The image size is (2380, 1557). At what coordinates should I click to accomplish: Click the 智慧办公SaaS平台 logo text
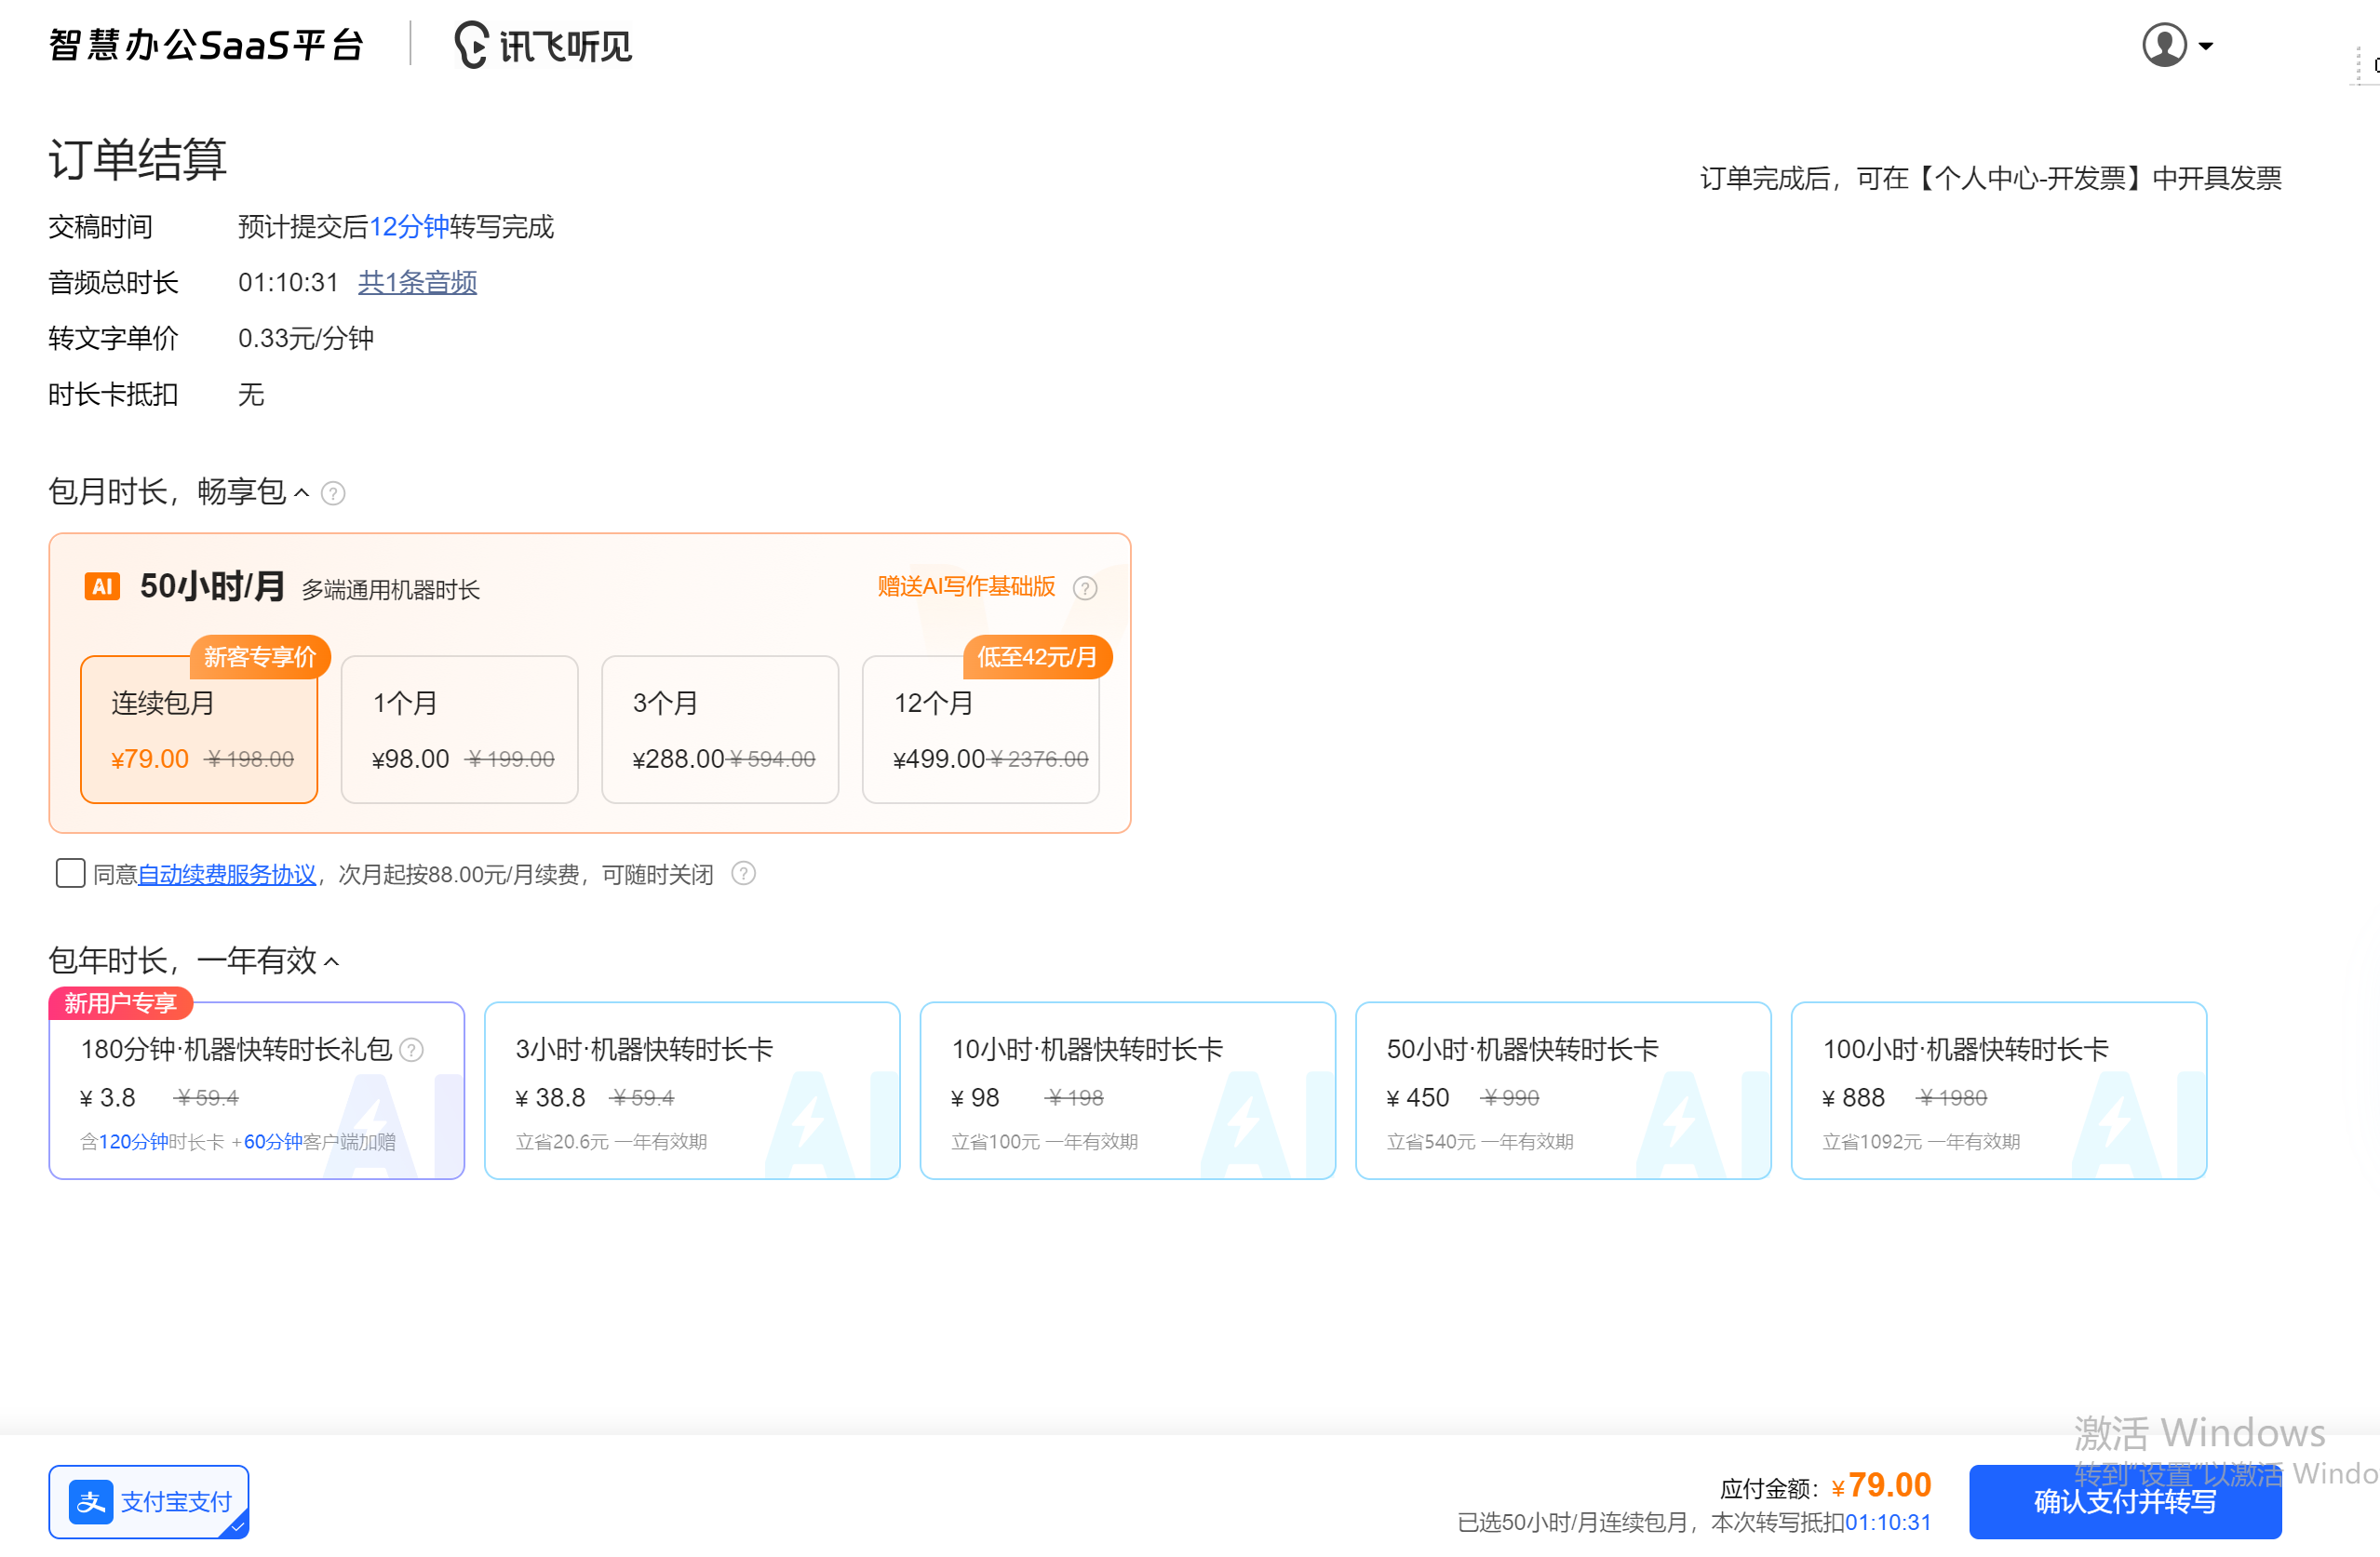[x=206, y=45]
